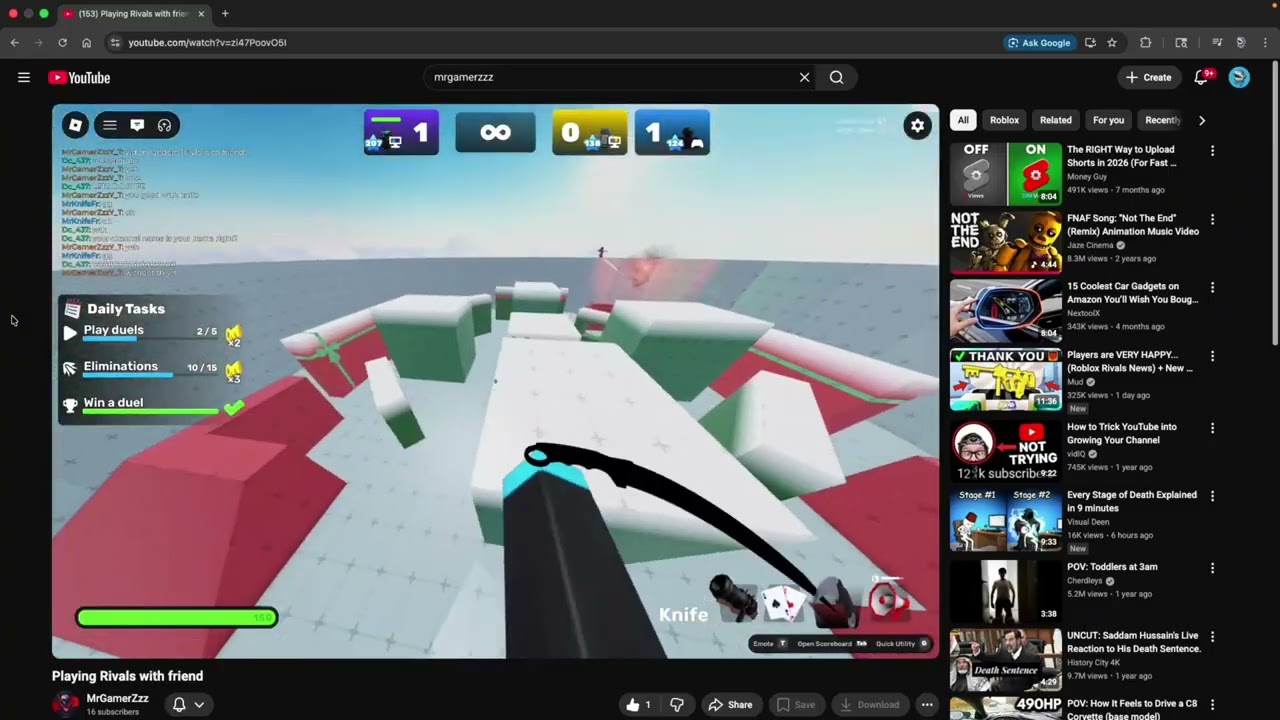Open the Every Stage of Death Explained title
Image resolution: width=1280 pixels, height=720 pixels.
click(1132, 501)
